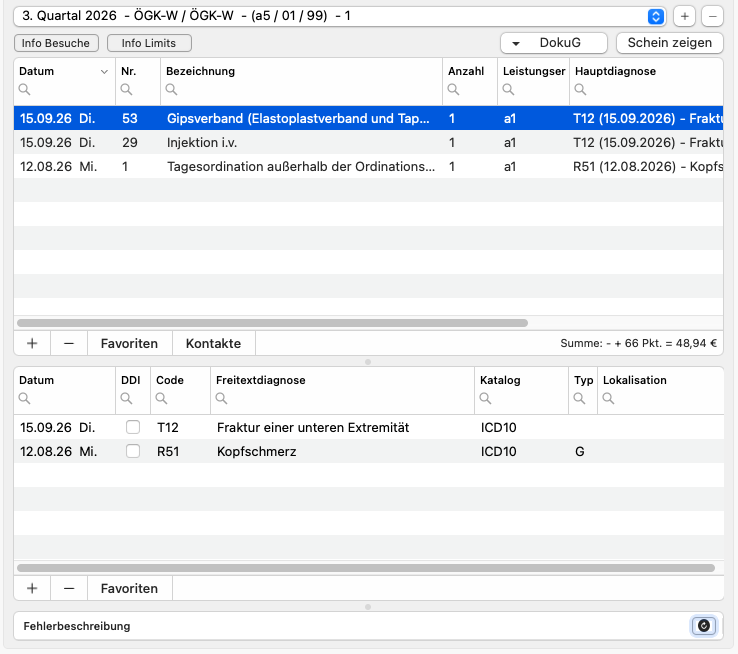
Task: Tick the DDI checkbox for the R51 Kopfschmerz row
Action: (133, 451)
